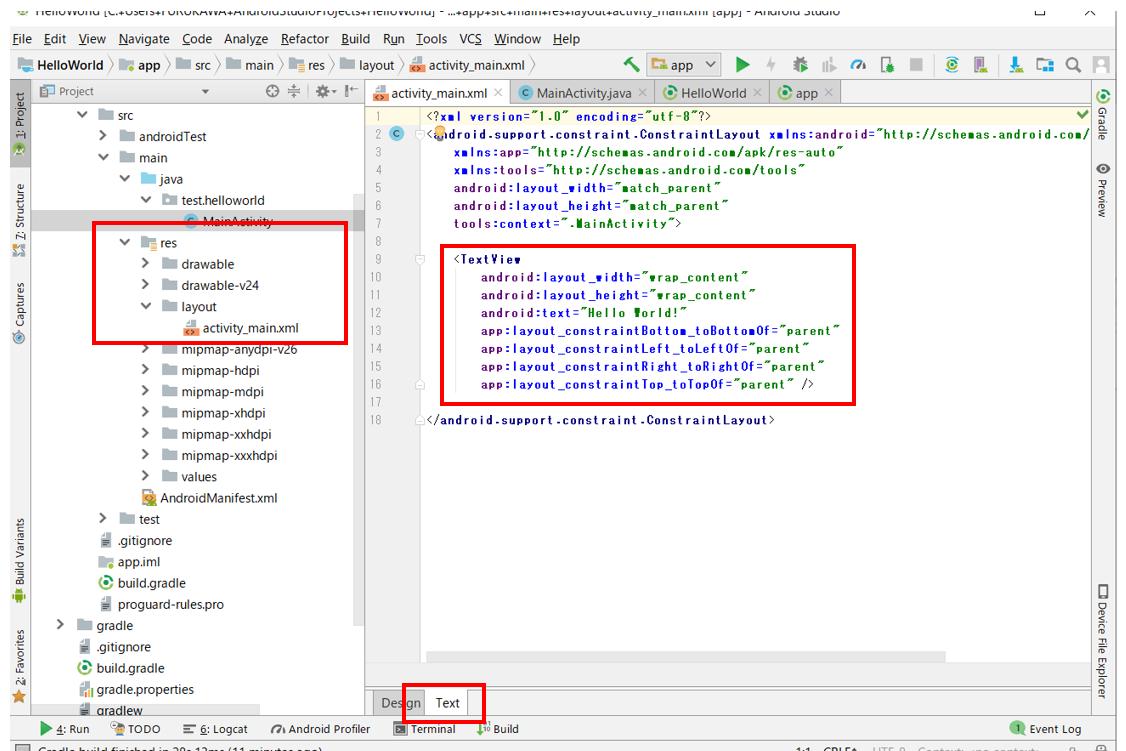Click the editor horizontal scrollbar

[686, 656]
